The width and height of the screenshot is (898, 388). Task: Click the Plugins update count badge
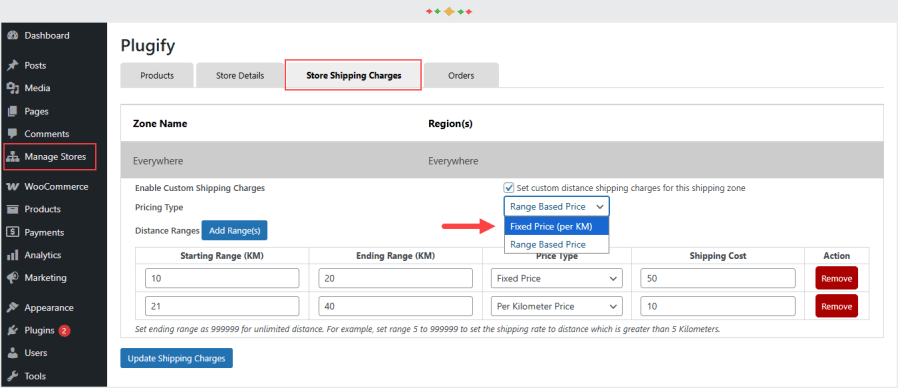(x=64, y=331)
